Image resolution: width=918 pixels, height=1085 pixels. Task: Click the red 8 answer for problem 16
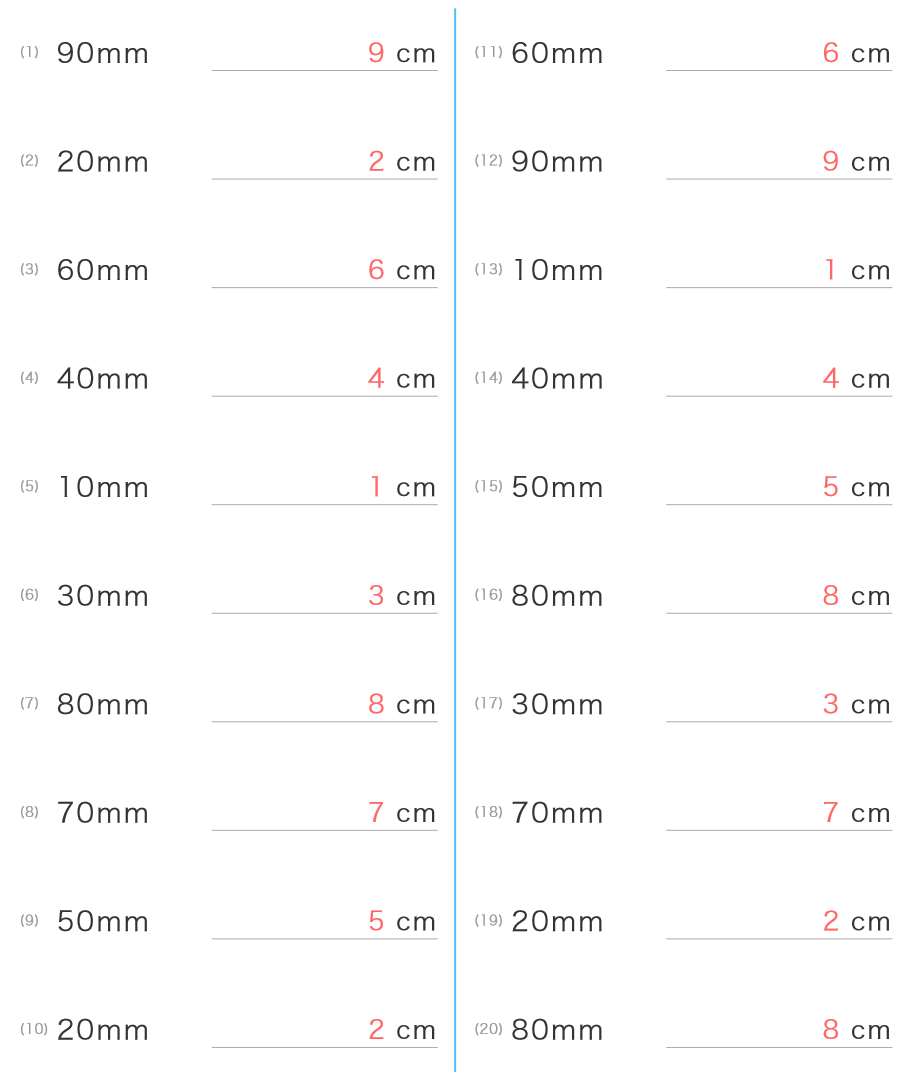click(830, 595)
